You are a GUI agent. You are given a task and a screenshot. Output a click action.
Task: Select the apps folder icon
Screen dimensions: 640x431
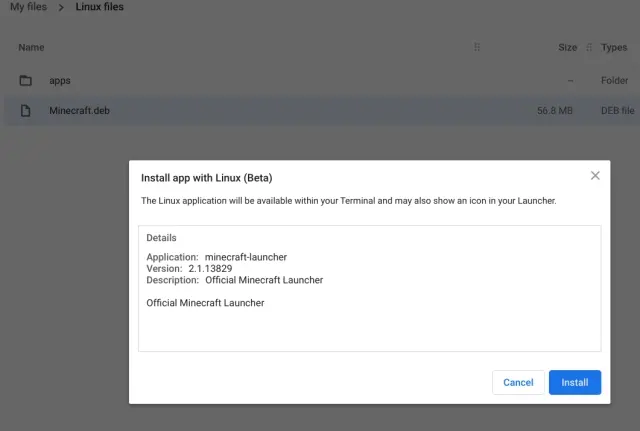(x=26, y=80)
